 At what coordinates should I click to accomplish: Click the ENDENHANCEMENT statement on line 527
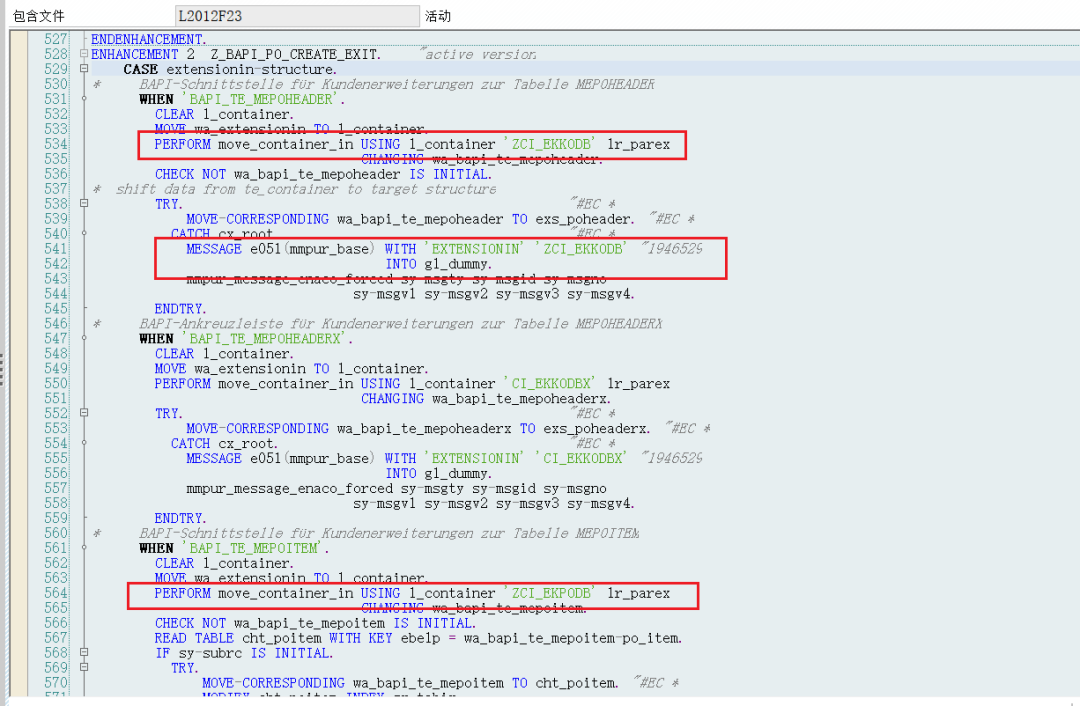(x=149, y=39)
